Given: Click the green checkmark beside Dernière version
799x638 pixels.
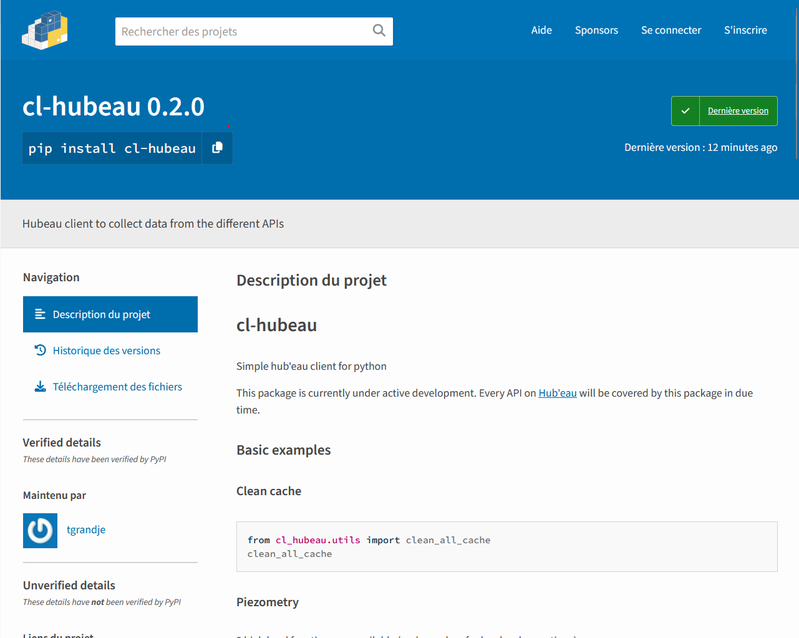Looking at the screenshot, I should click(x=685, y=111).
